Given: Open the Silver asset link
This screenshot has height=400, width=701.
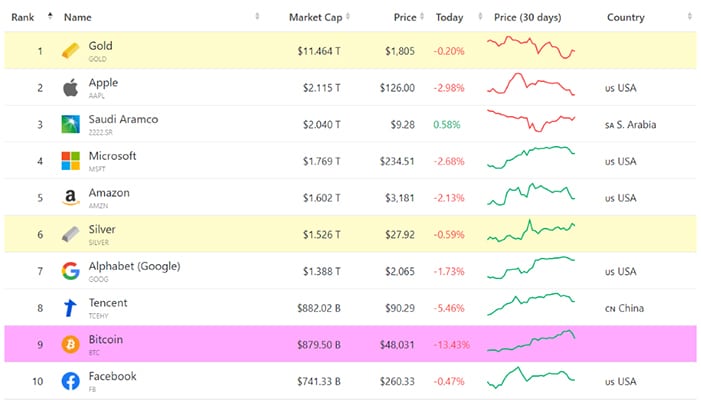Looking at the screenshot, I should 102,229.
